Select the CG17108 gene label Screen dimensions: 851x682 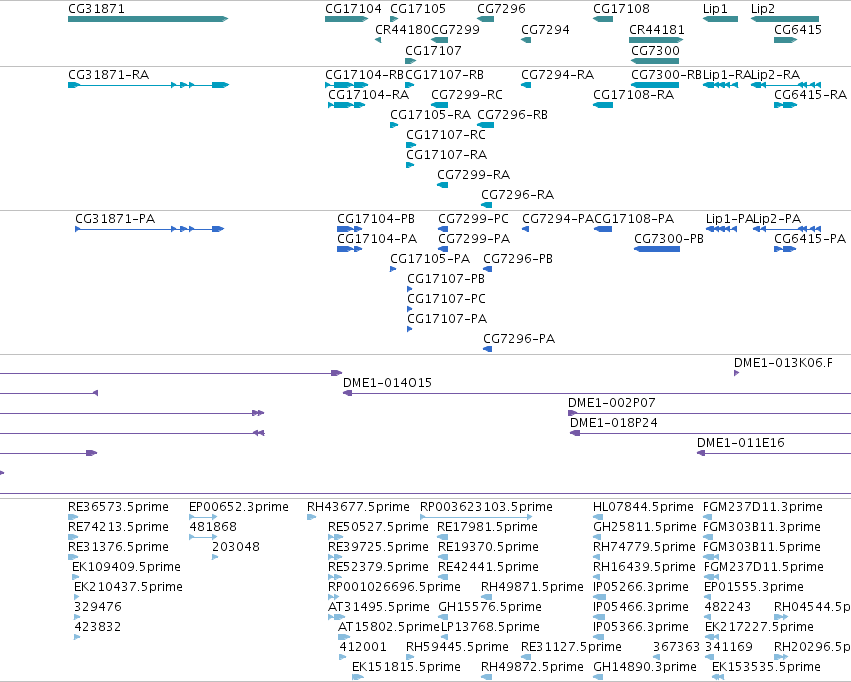pyautogui.click(x=621, y=9)
